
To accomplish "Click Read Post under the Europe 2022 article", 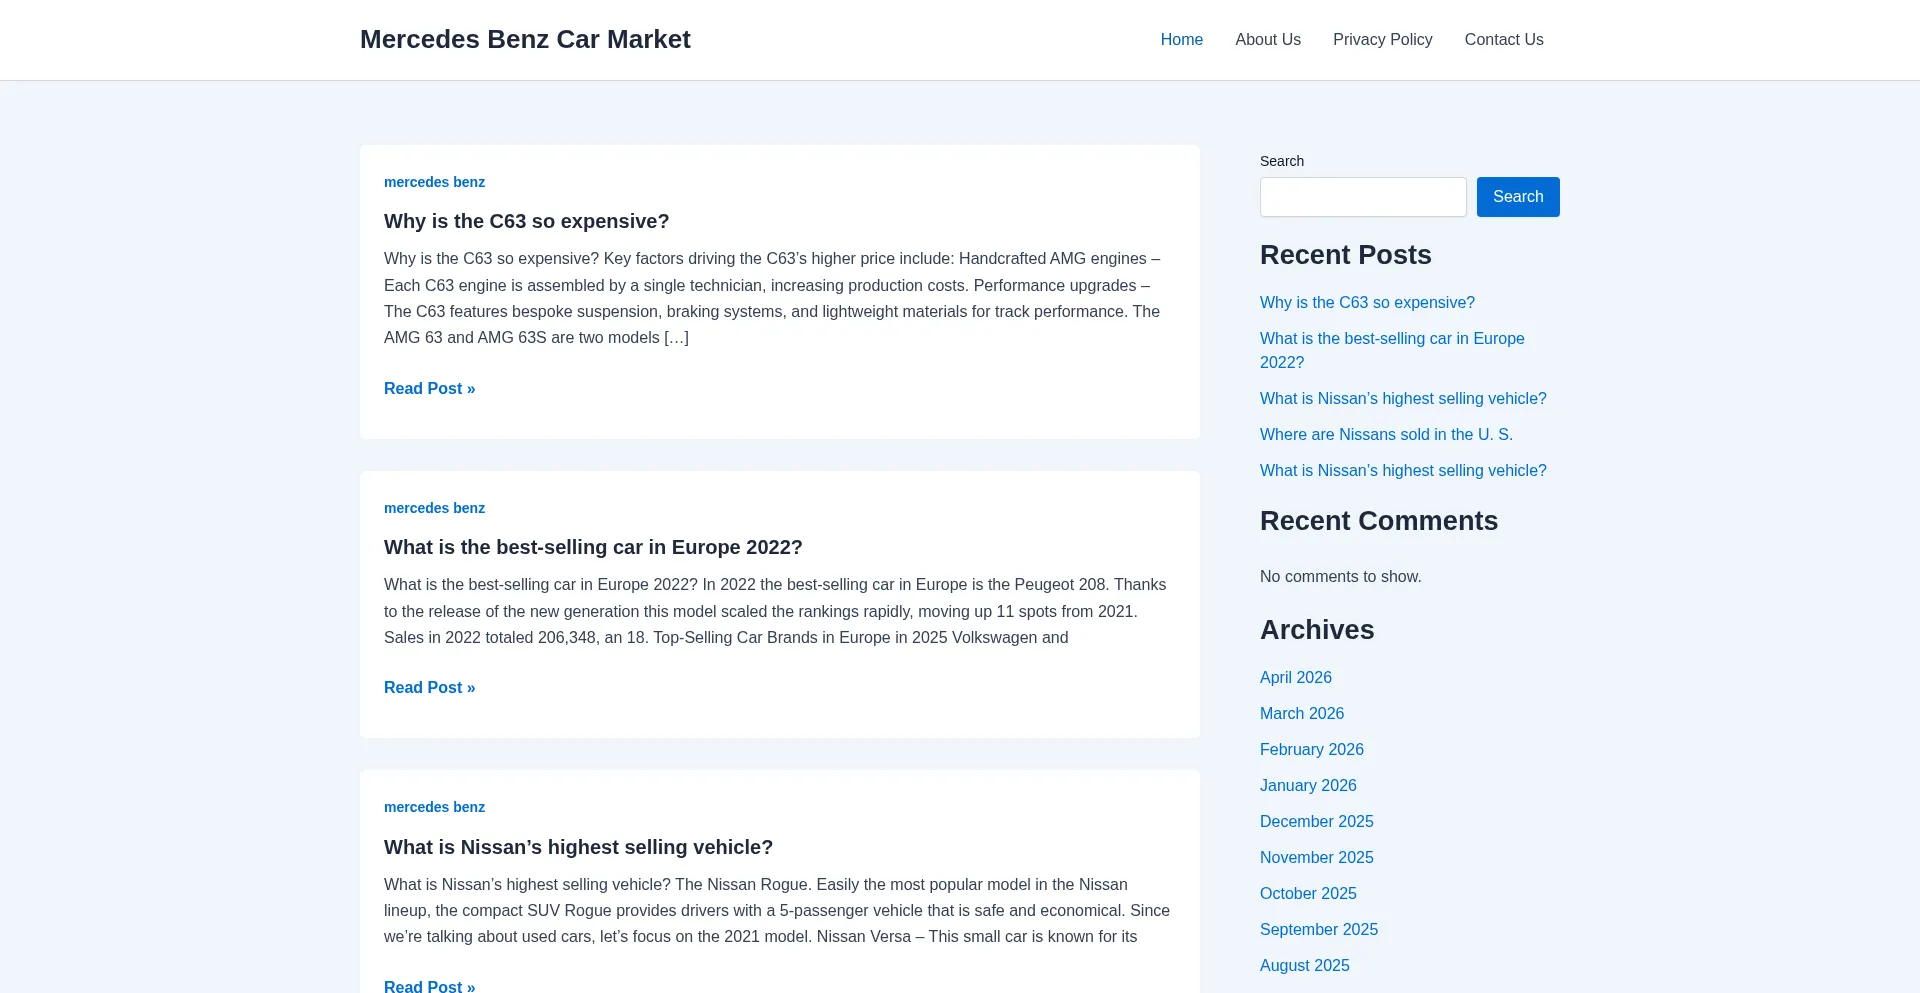I will pos(430,687).
